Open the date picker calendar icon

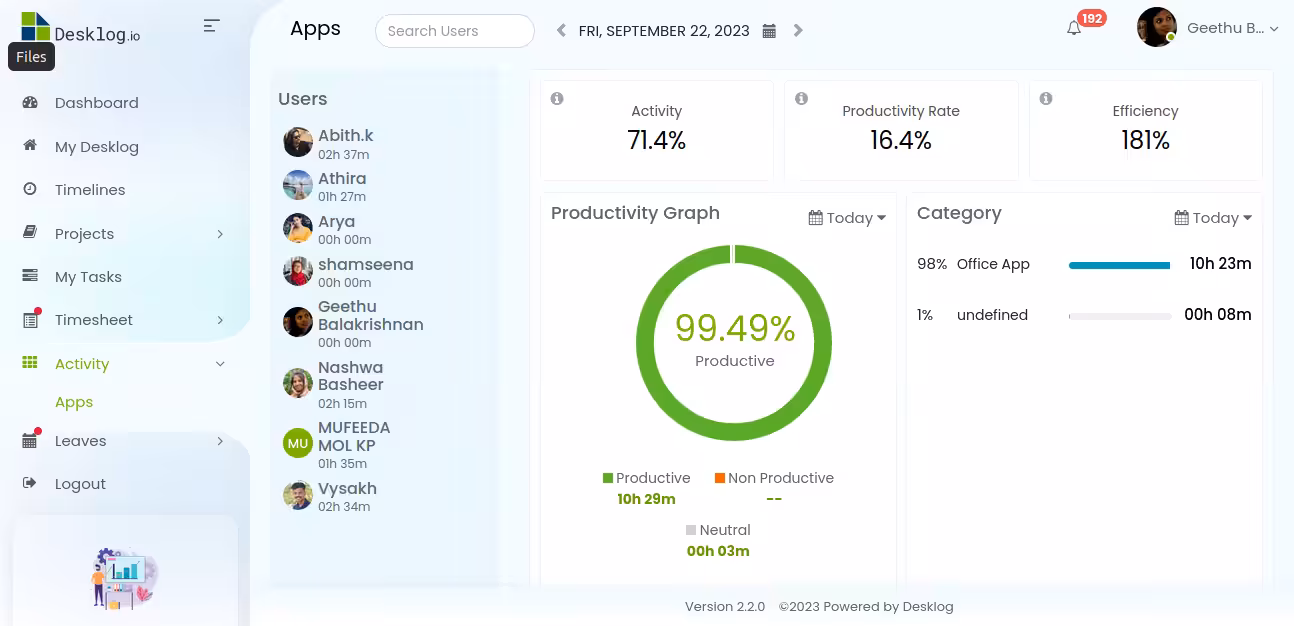(x=769, y=31)
